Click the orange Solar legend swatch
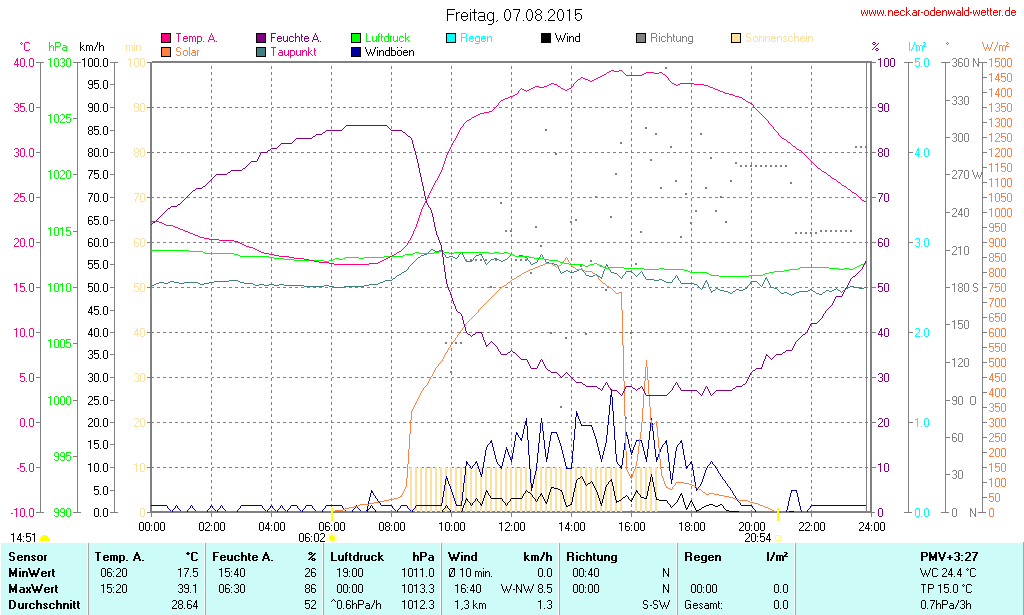Screen dimensions: 1024x615 point(166,51)
